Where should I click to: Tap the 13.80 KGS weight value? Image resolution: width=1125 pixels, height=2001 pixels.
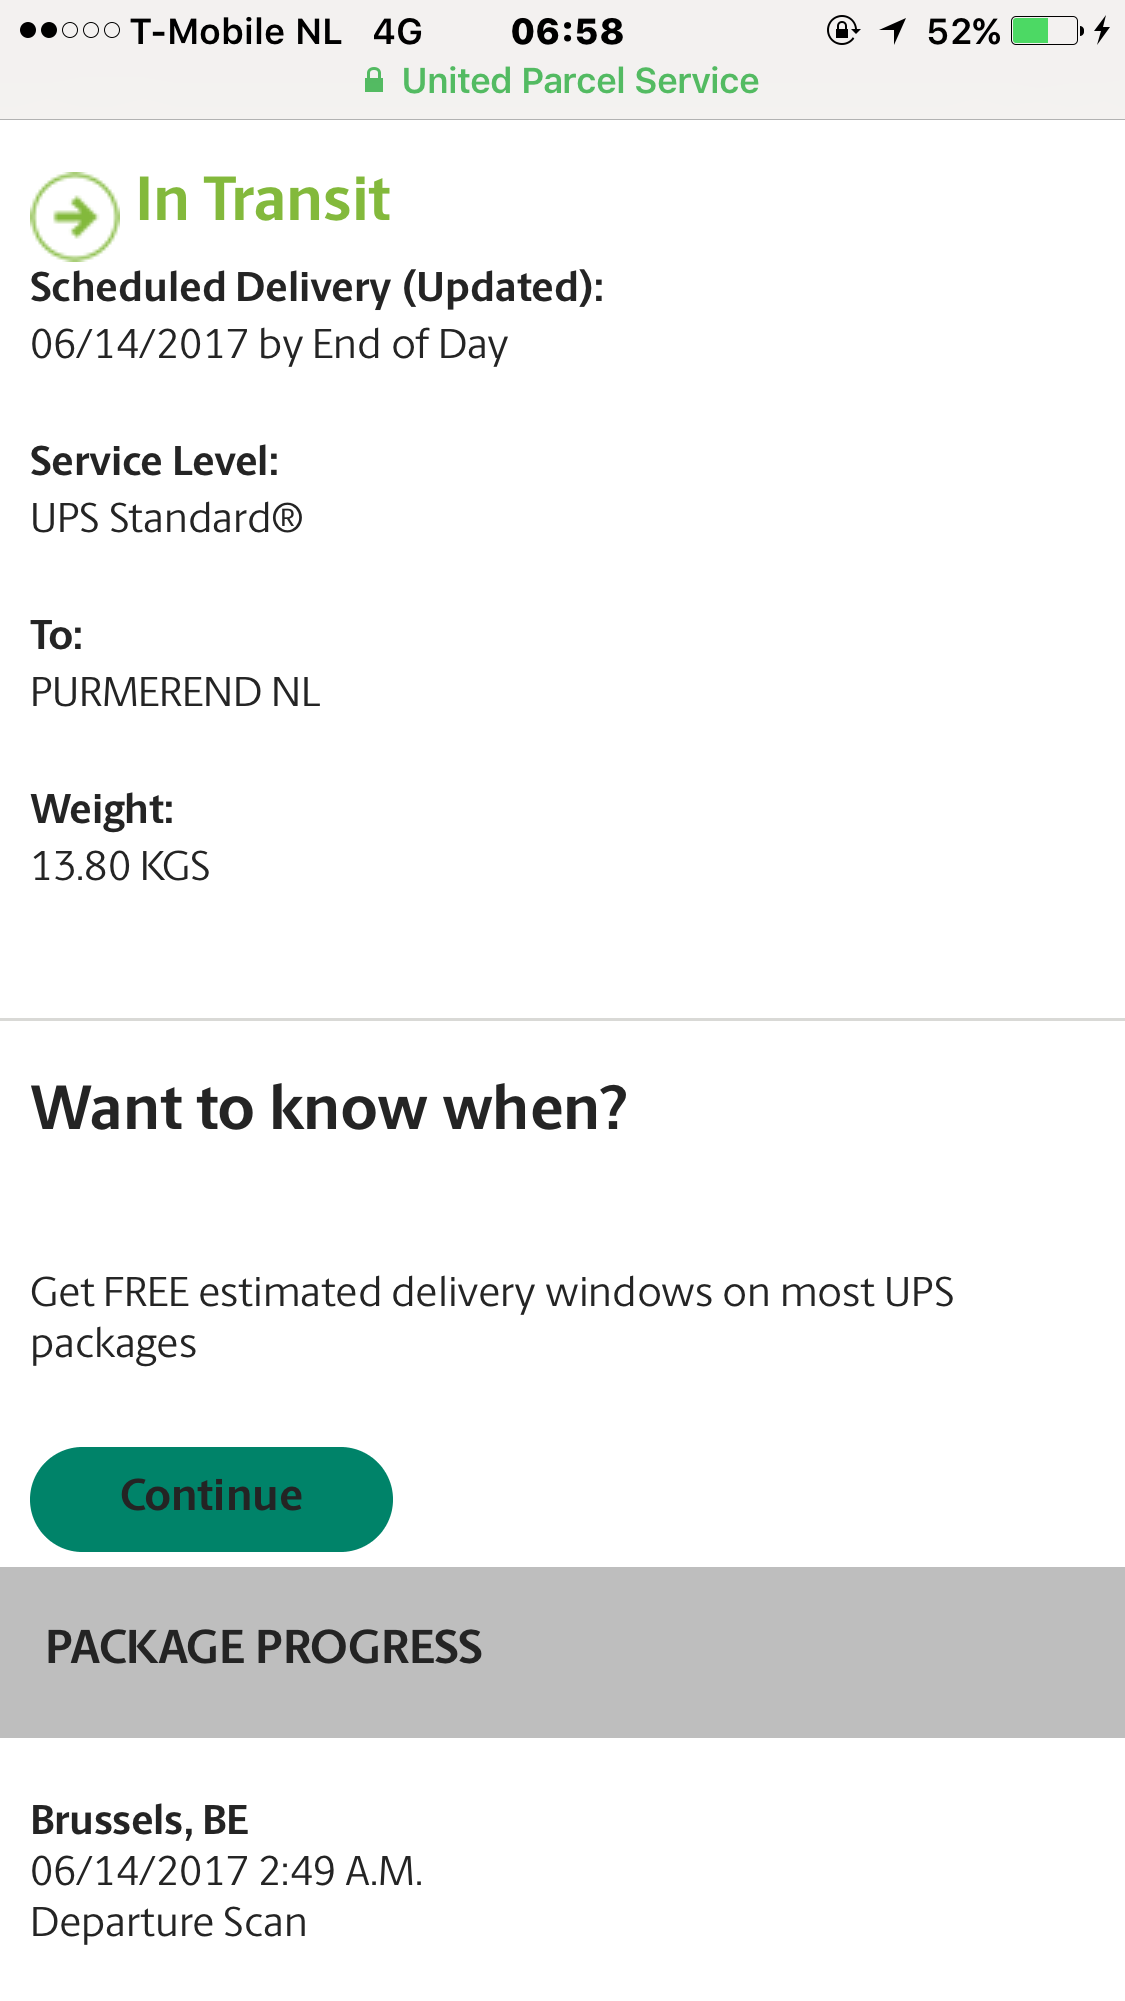121,866
